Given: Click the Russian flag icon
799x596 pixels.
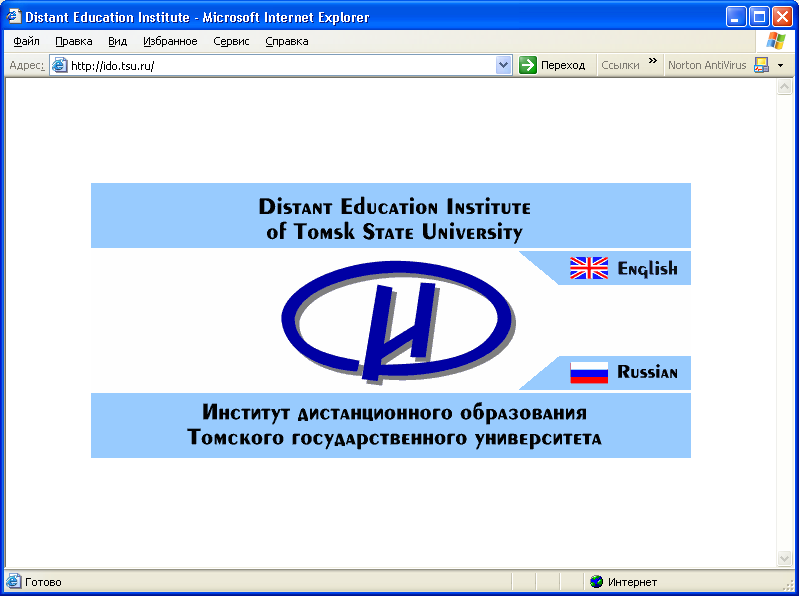Looking at the screenshot, I should 589,372.
